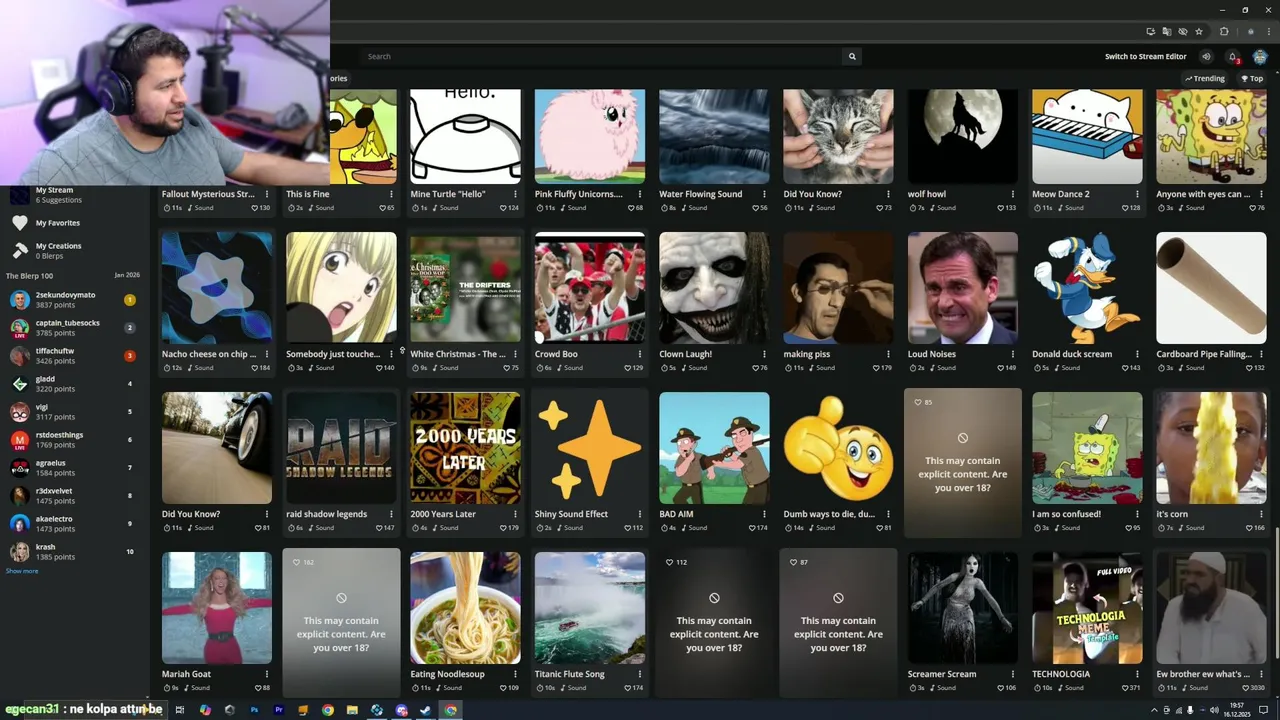
Task: Open options menu for Mariah Goat
Action: 267,674
